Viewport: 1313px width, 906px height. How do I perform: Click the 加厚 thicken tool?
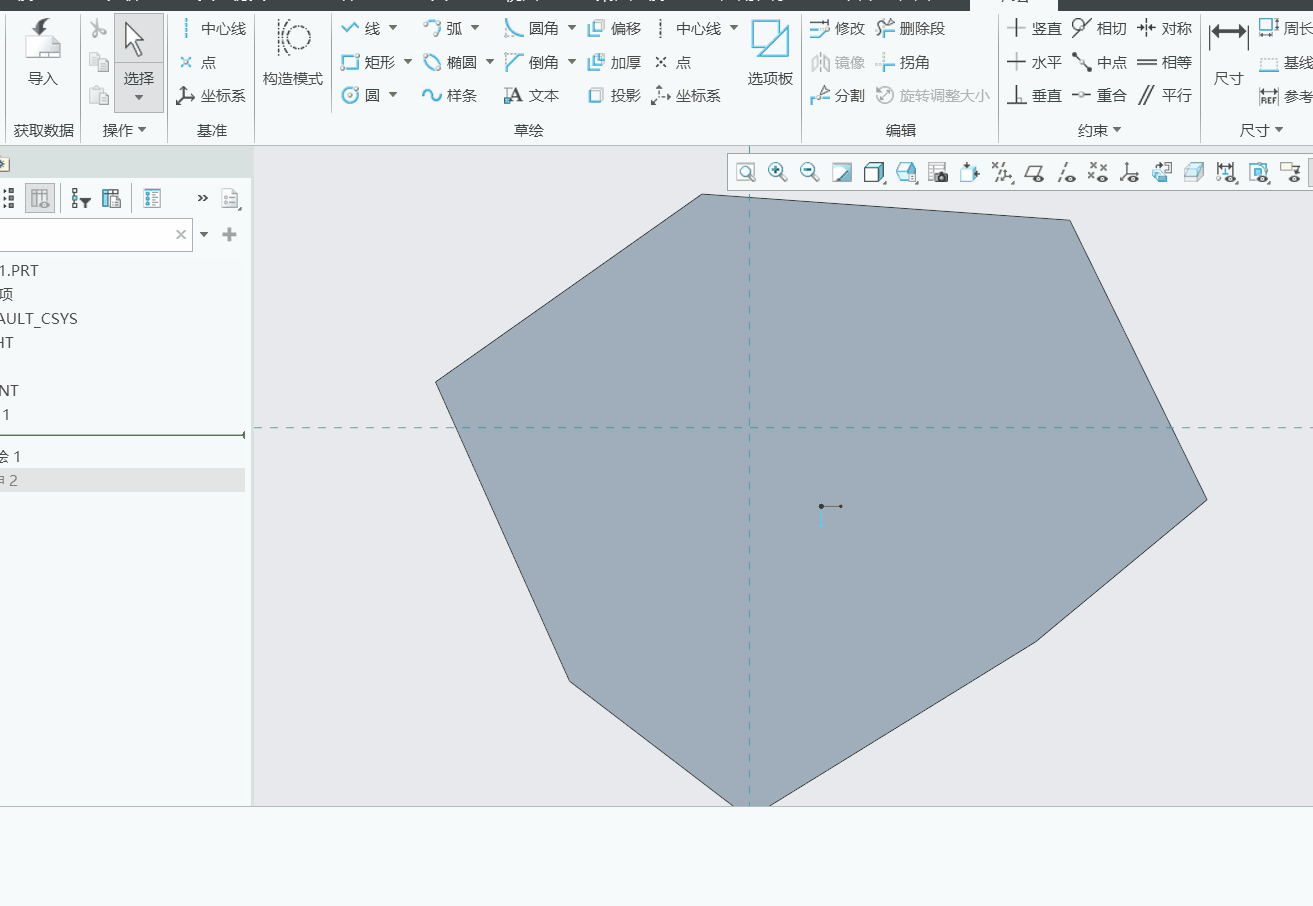click(614, 62)
